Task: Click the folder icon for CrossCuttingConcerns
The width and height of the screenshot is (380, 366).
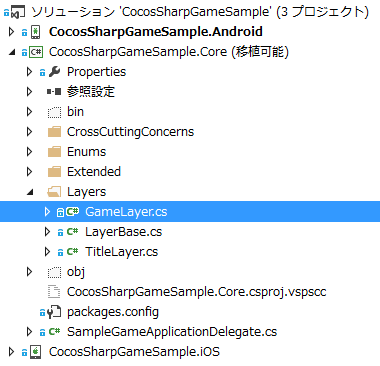Action: (x=54, y=132)
